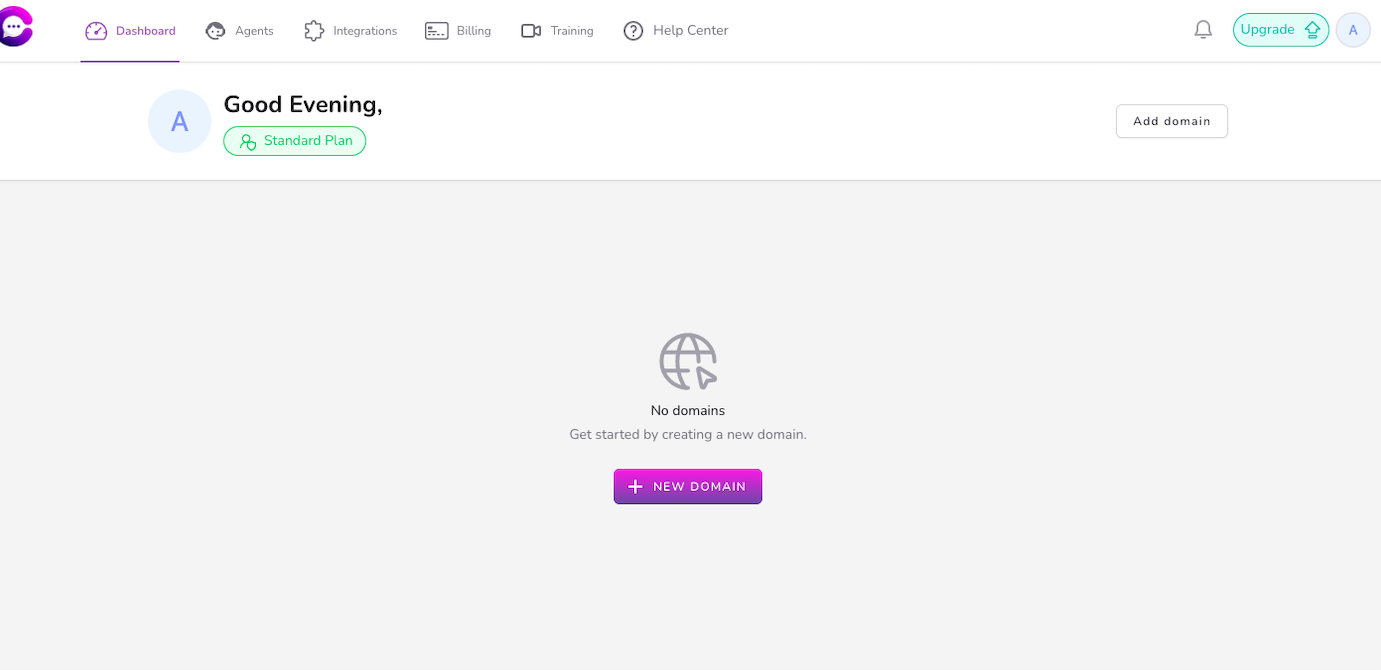Image resolution: width=1381 pixels, height=670 pixels.
Task: Click the person icon in Standard Plan badge
Action: click(x=247, y=141)
